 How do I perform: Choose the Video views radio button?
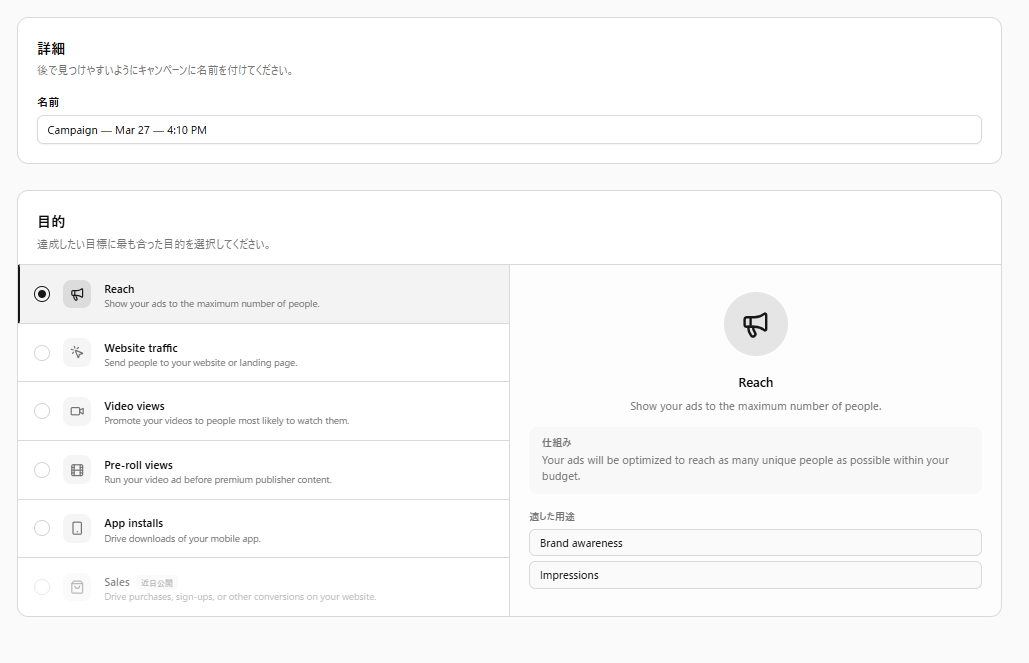click(42, 411)
